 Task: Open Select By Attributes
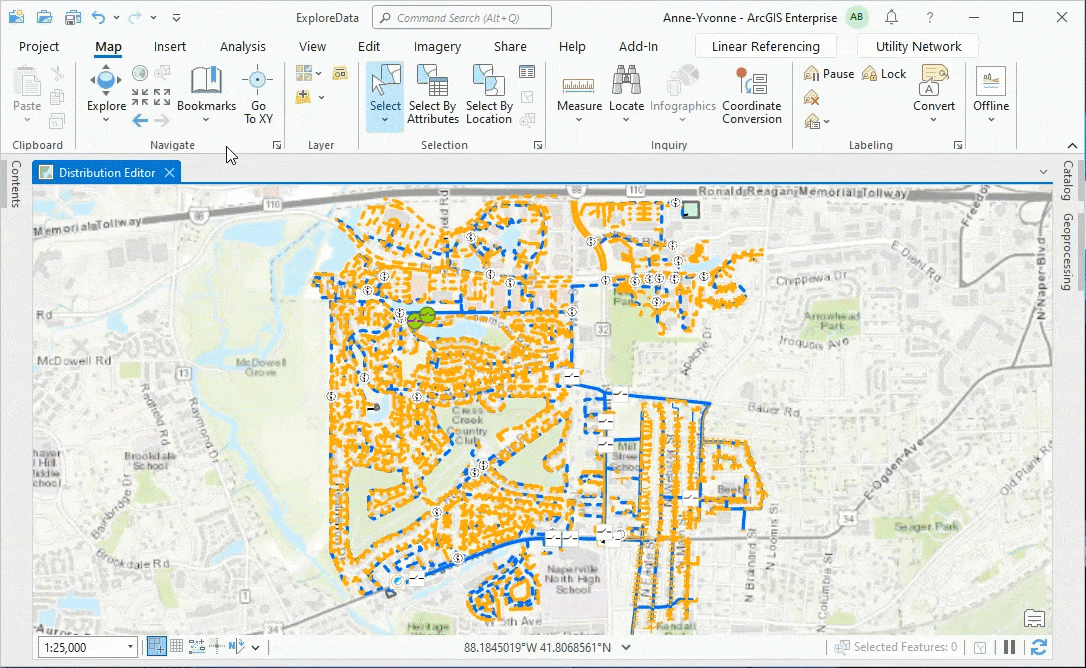(x=433, y=95)
